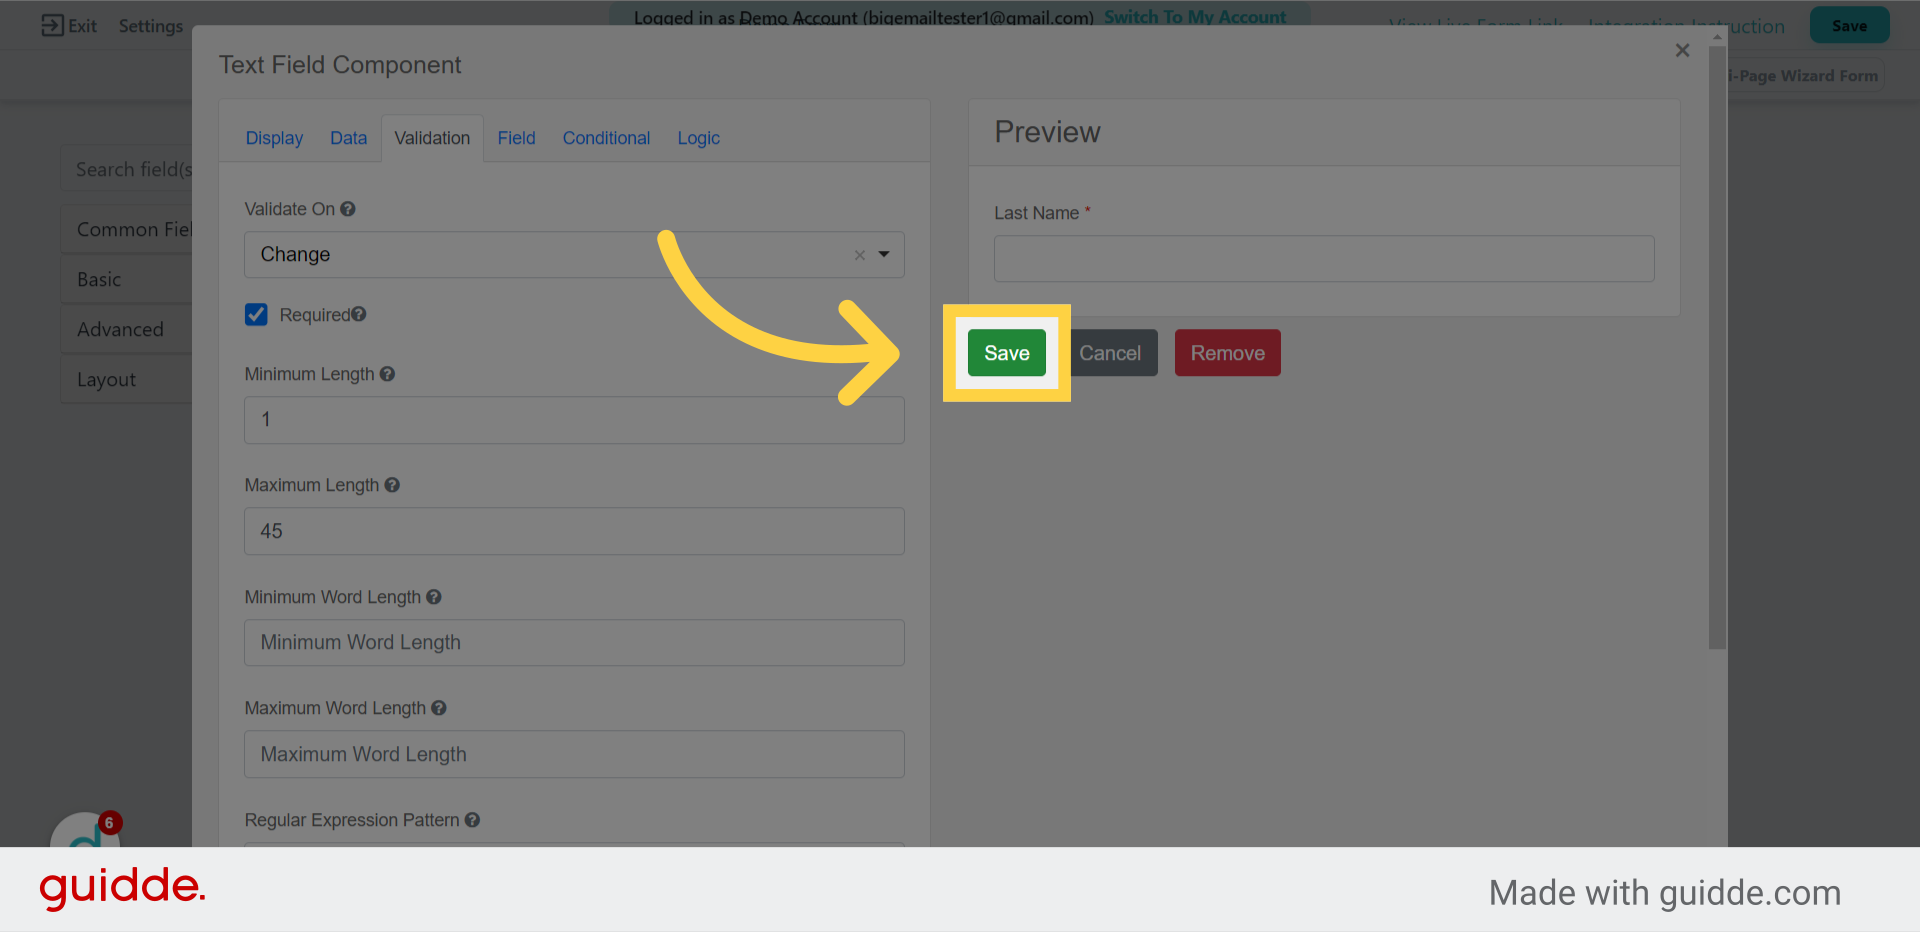
Task: Open the Field tab
Action: (516, 138)
